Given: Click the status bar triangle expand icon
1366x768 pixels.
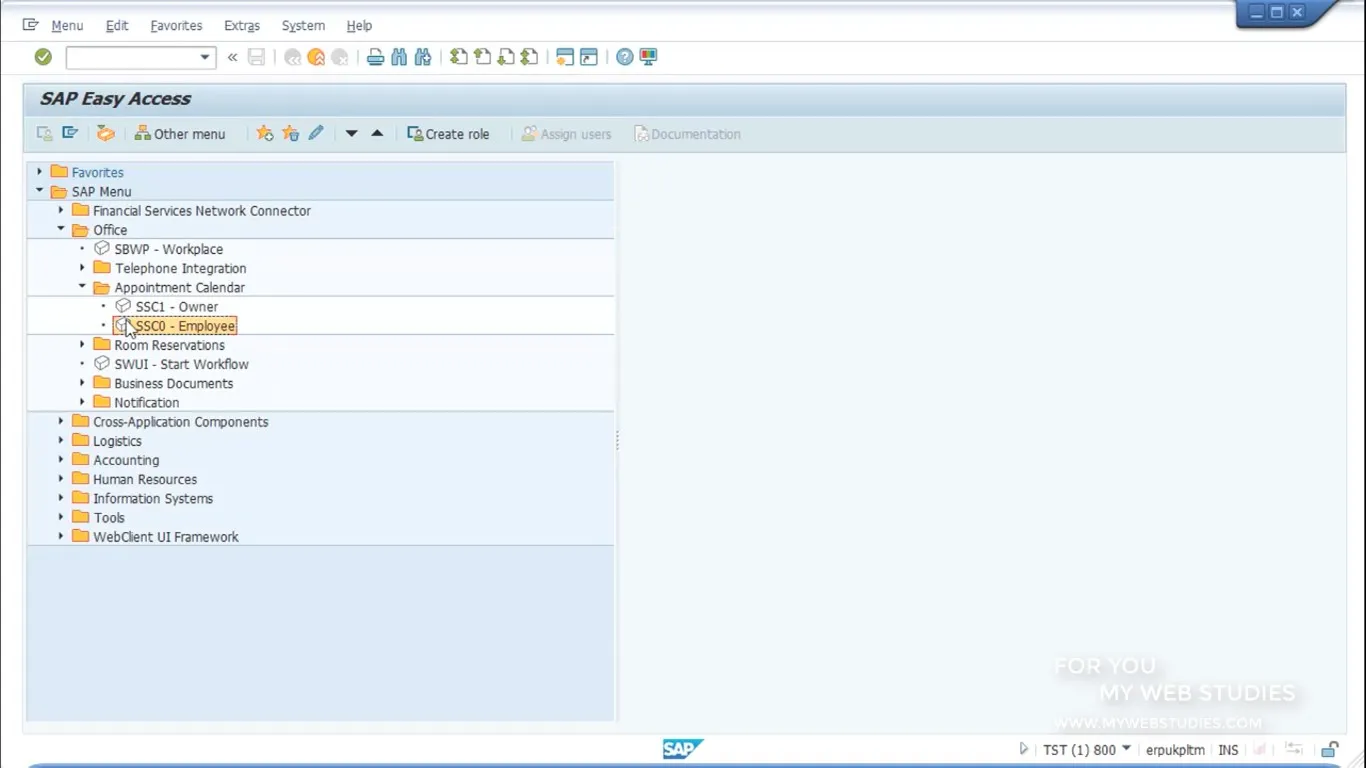Looking at the screenshot, I should (x=1023, y=749).
